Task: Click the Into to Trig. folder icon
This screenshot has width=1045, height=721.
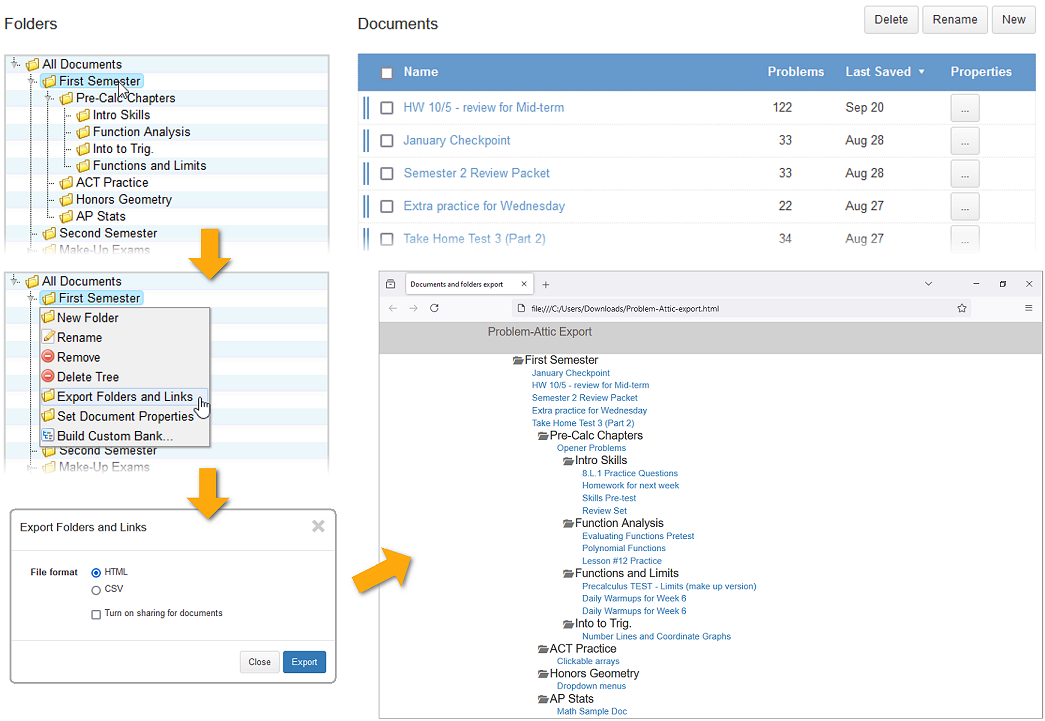Action: (83, 149)
